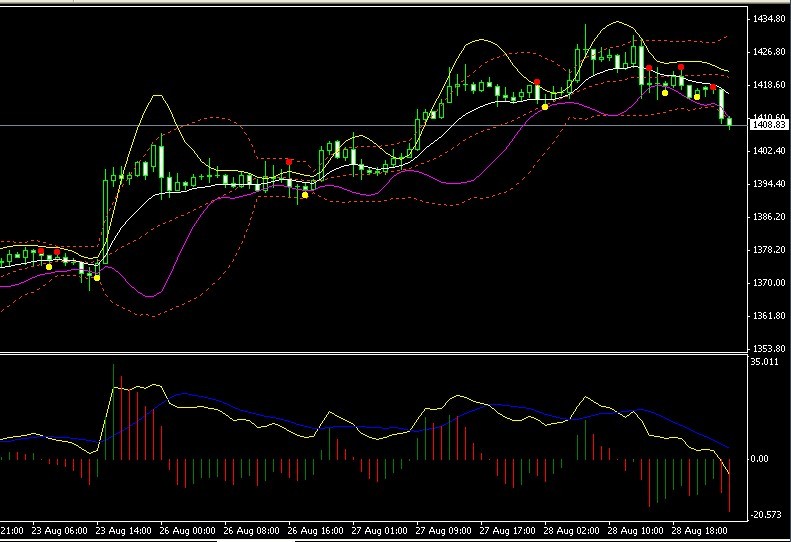791x542 pixels.
Task: Click the 23 Aug 06:00 time label
Action: (59, 531)
